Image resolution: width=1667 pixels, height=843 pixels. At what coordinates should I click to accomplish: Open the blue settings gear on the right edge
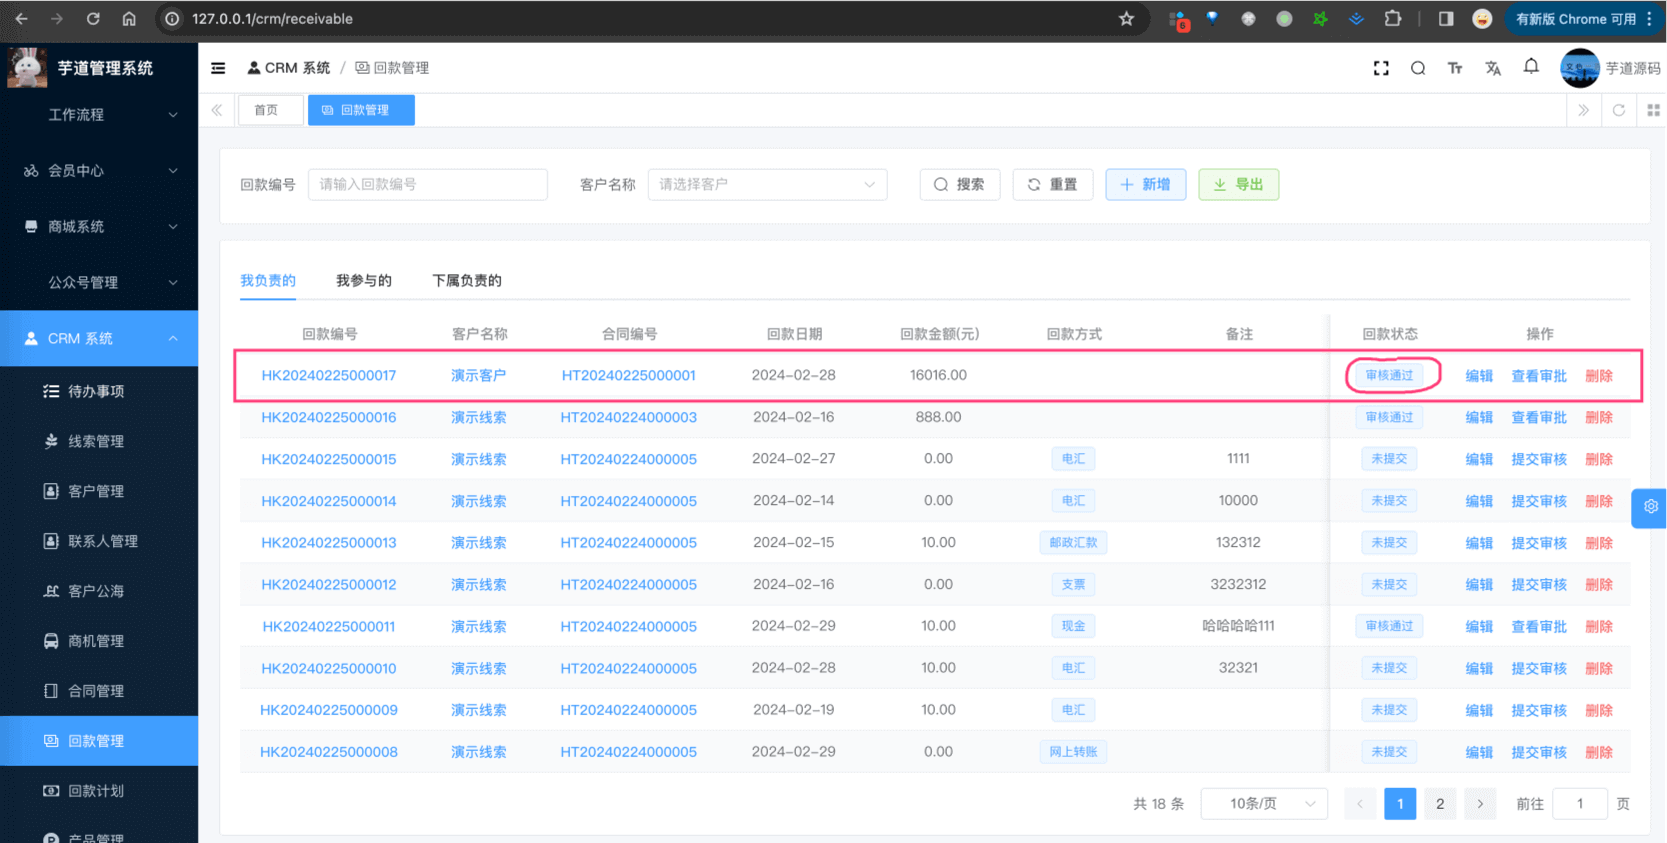point(1651,507)
